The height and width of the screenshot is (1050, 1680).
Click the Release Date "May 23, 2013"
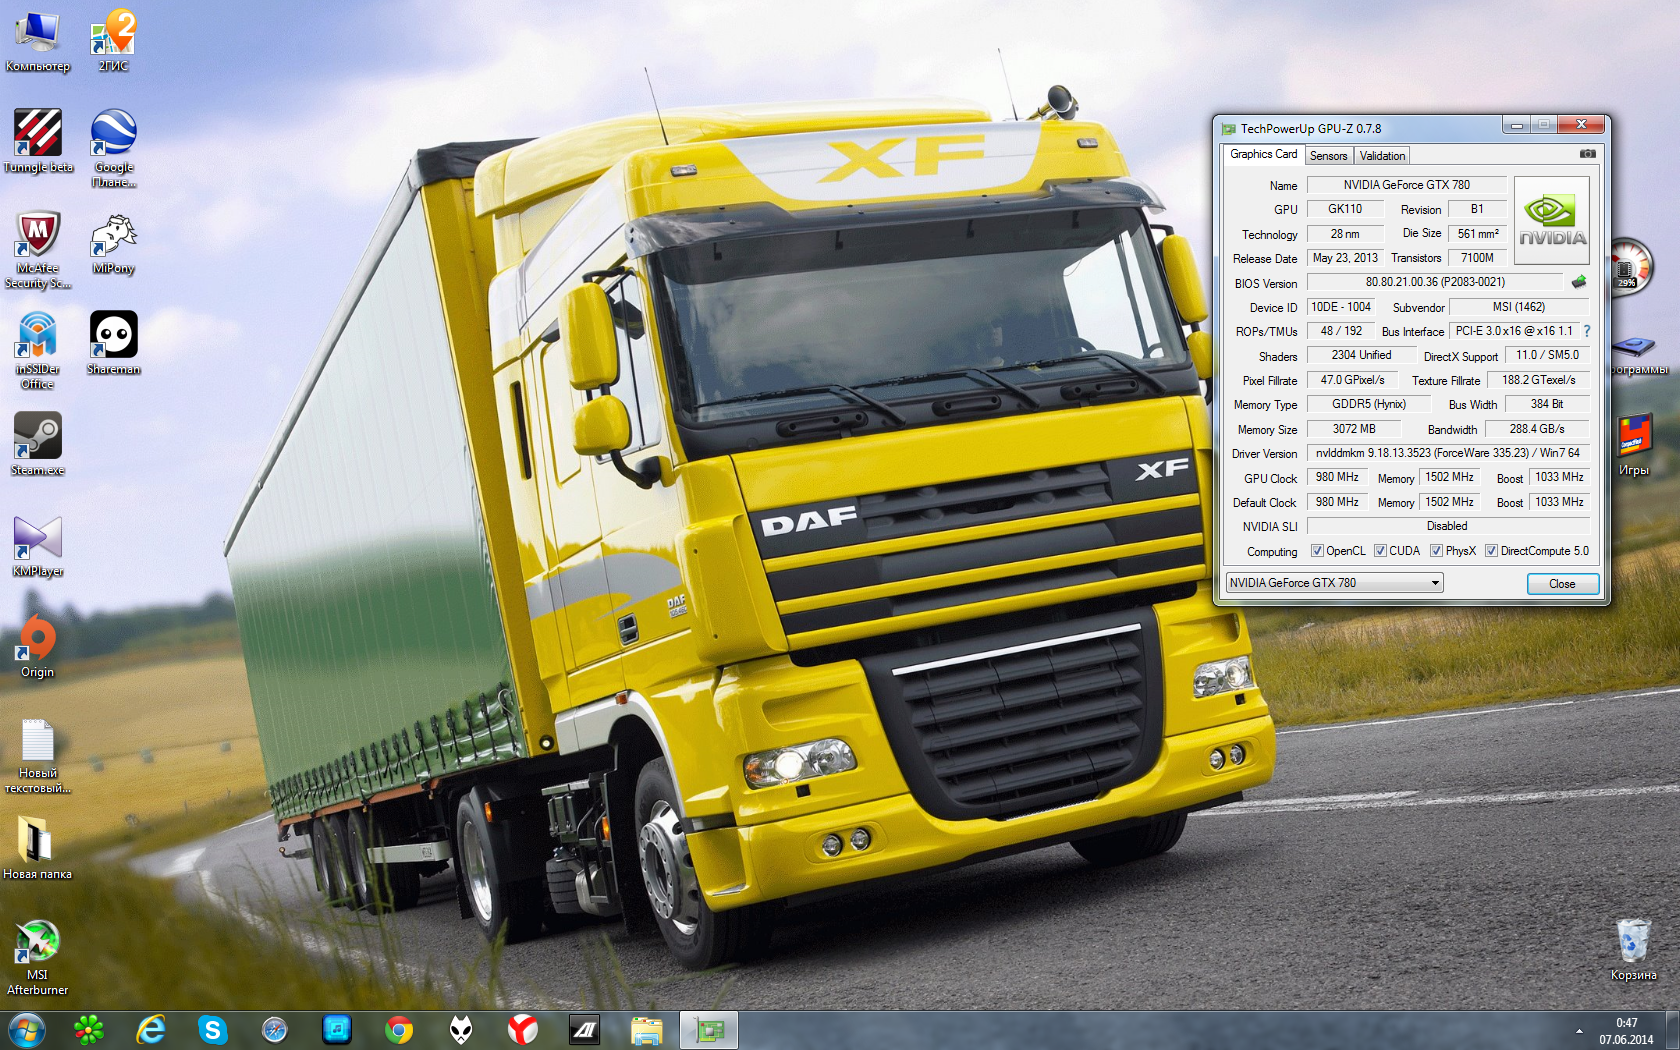pyautogui.click(x=1345, y=258)
